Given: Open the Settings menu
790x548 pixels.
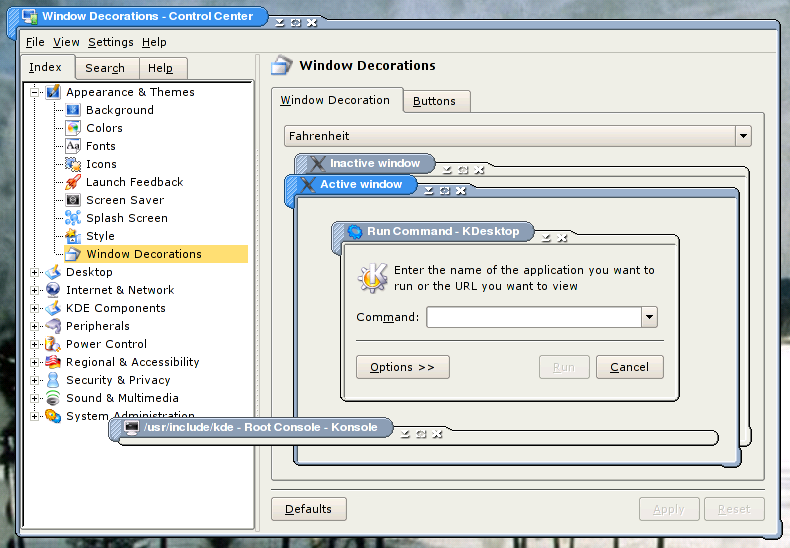Looking at the screenshot, I should [x=111, y=42].
